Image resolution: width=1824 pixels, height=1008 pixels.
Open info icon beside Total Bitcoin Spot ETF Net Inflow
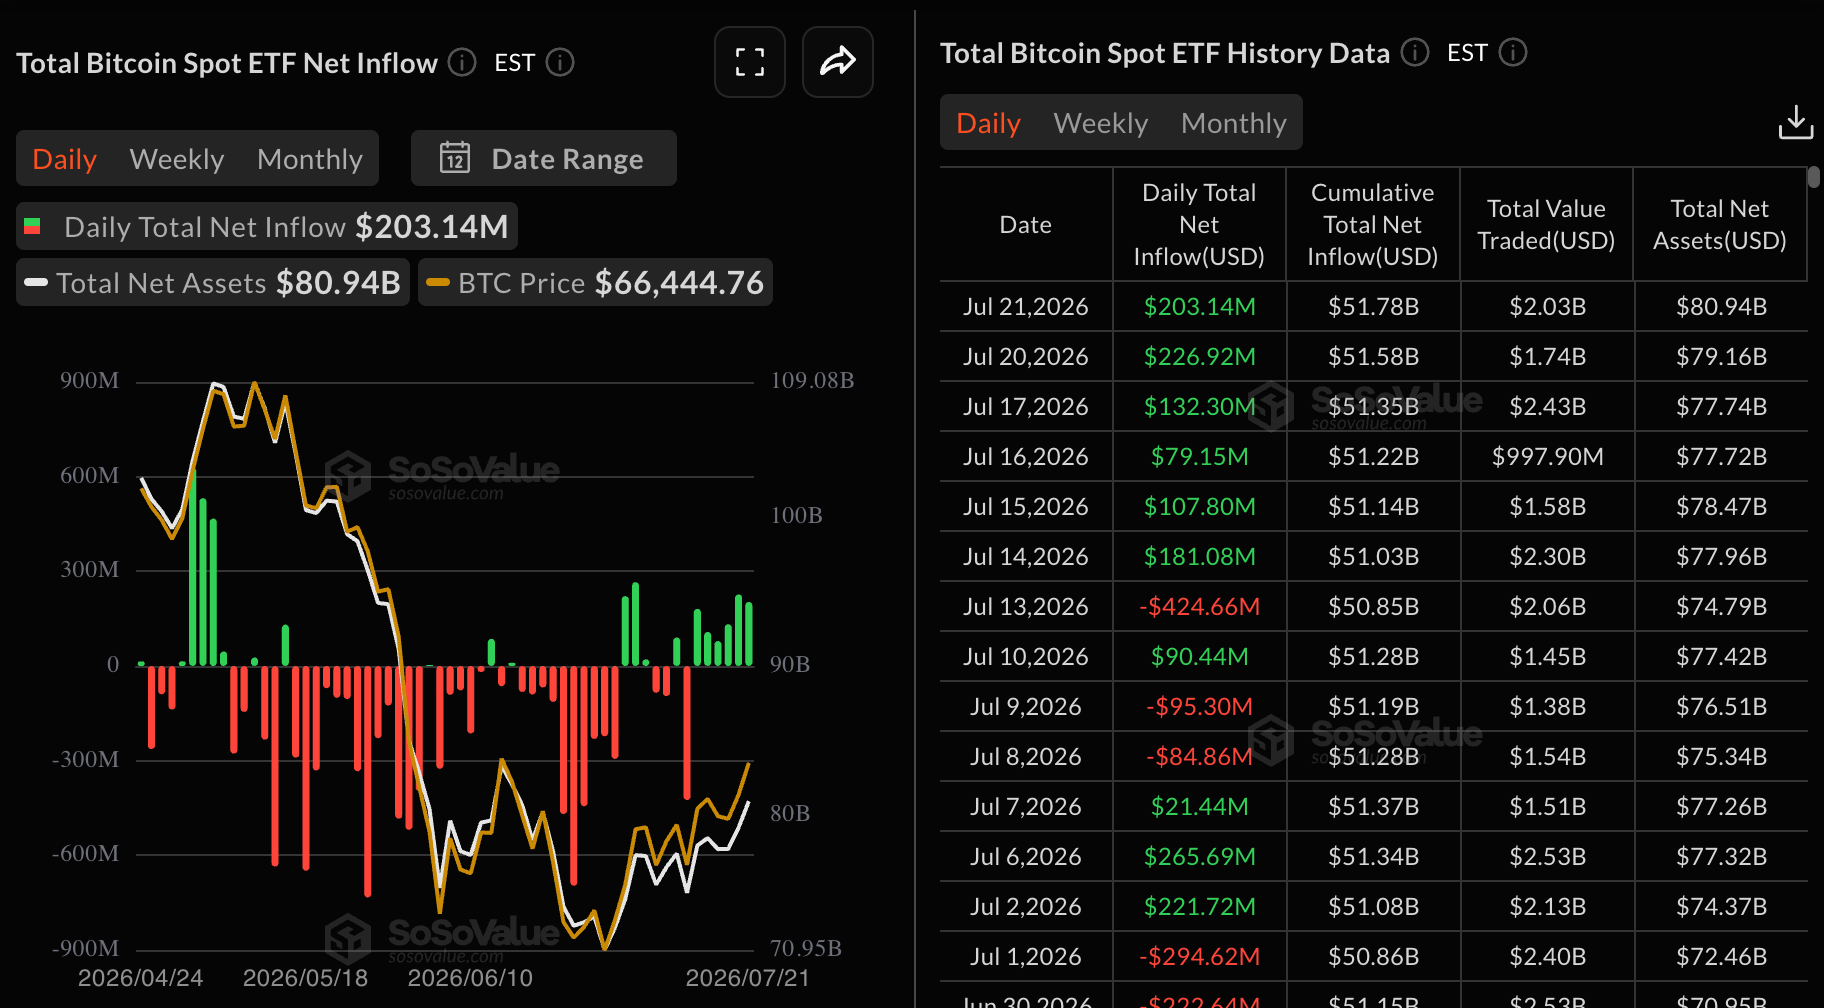[x=462, y=62]
